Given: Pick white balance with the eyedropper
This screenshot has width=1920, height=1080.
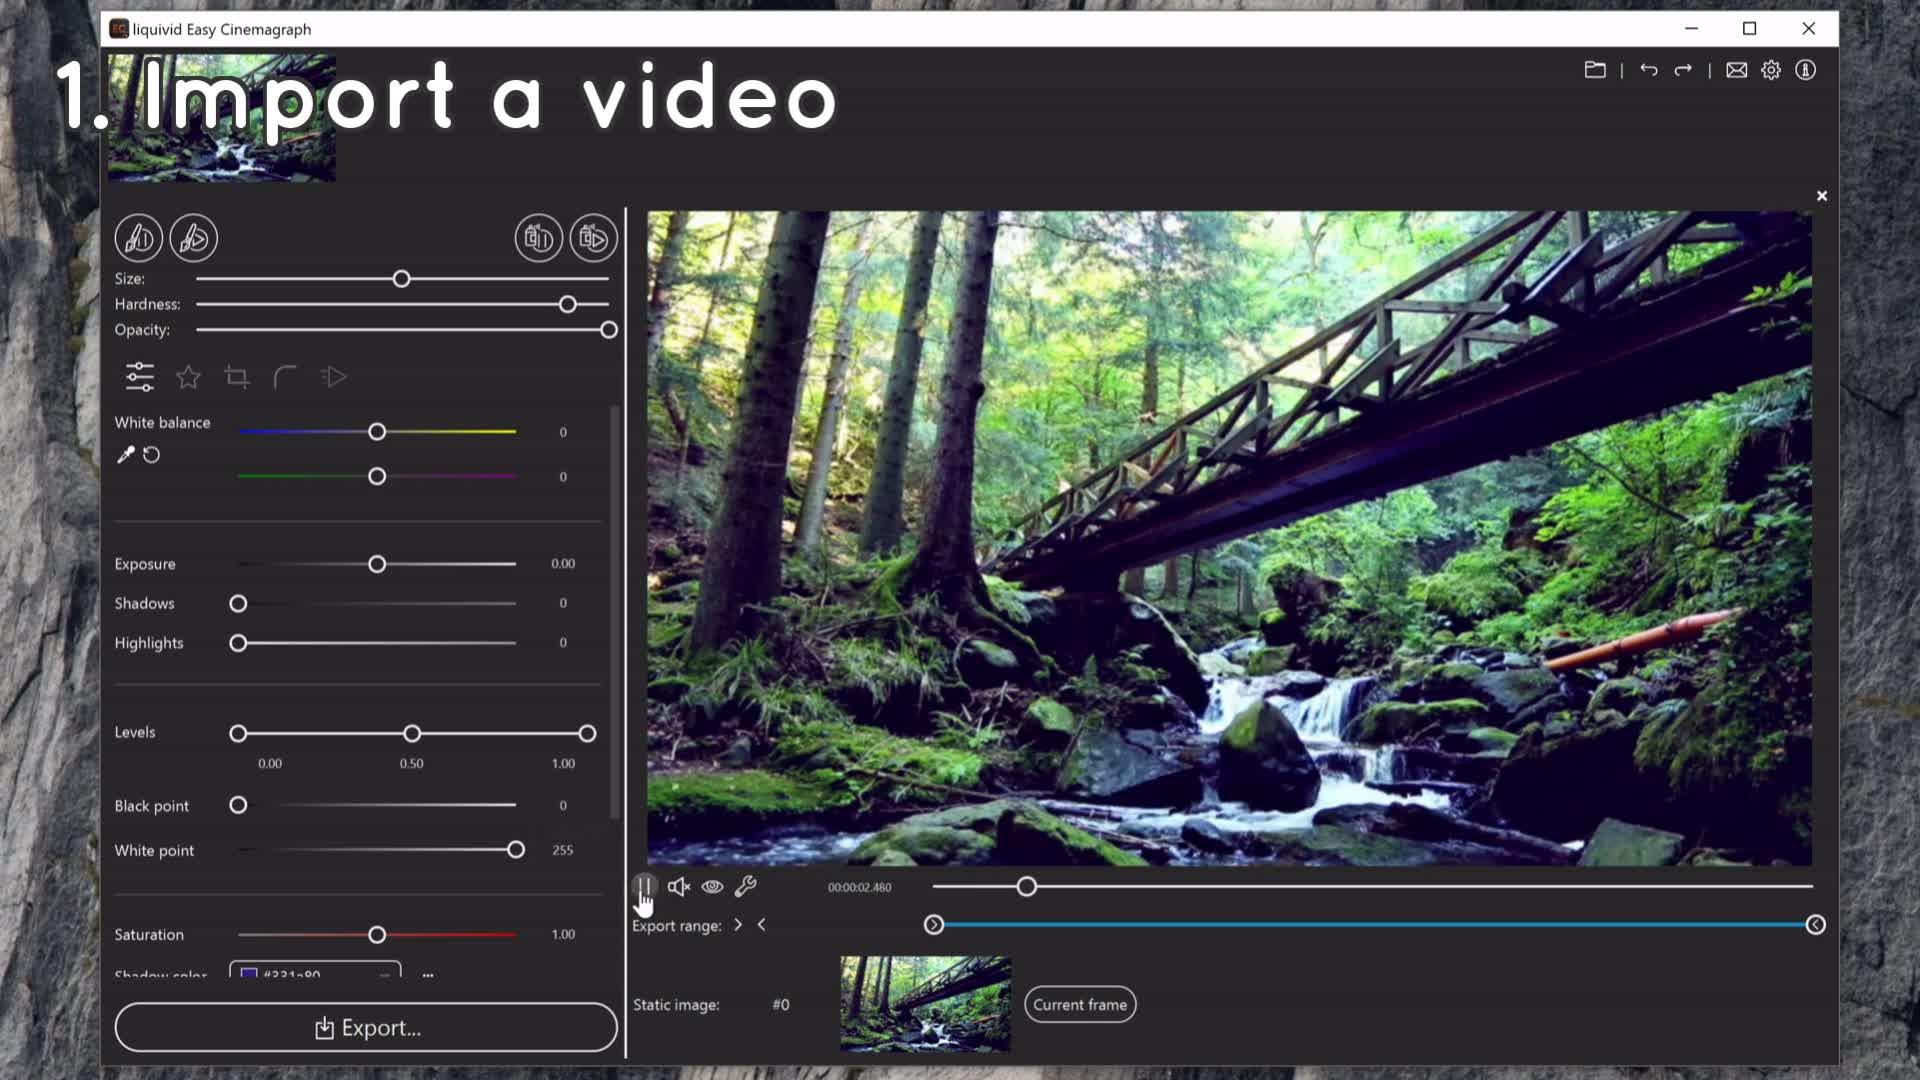Looking at the screenshot, I should 125,455.
